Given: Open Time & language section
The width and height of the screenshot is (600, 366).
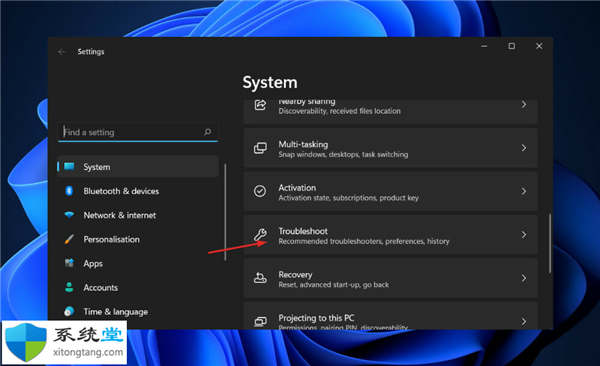Looking at the screenshot, I should [138, 312].
